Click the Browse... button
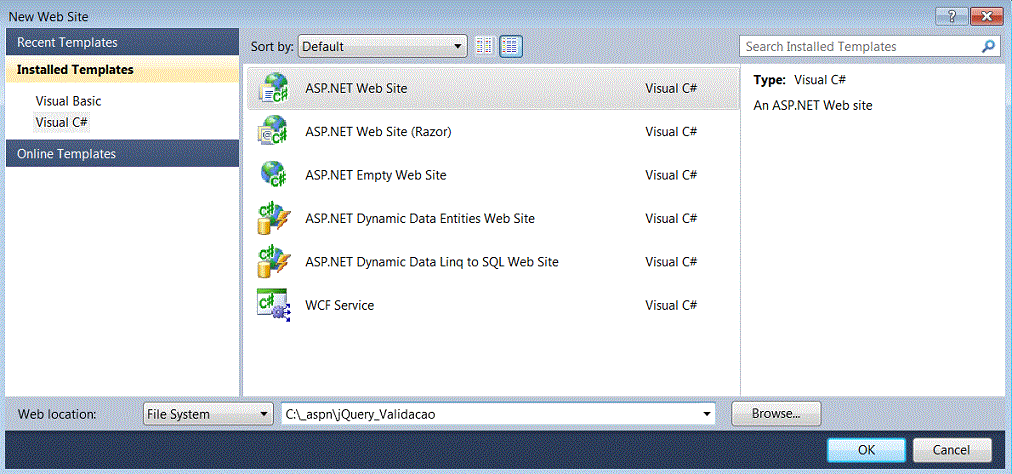 tap(776, 413)
